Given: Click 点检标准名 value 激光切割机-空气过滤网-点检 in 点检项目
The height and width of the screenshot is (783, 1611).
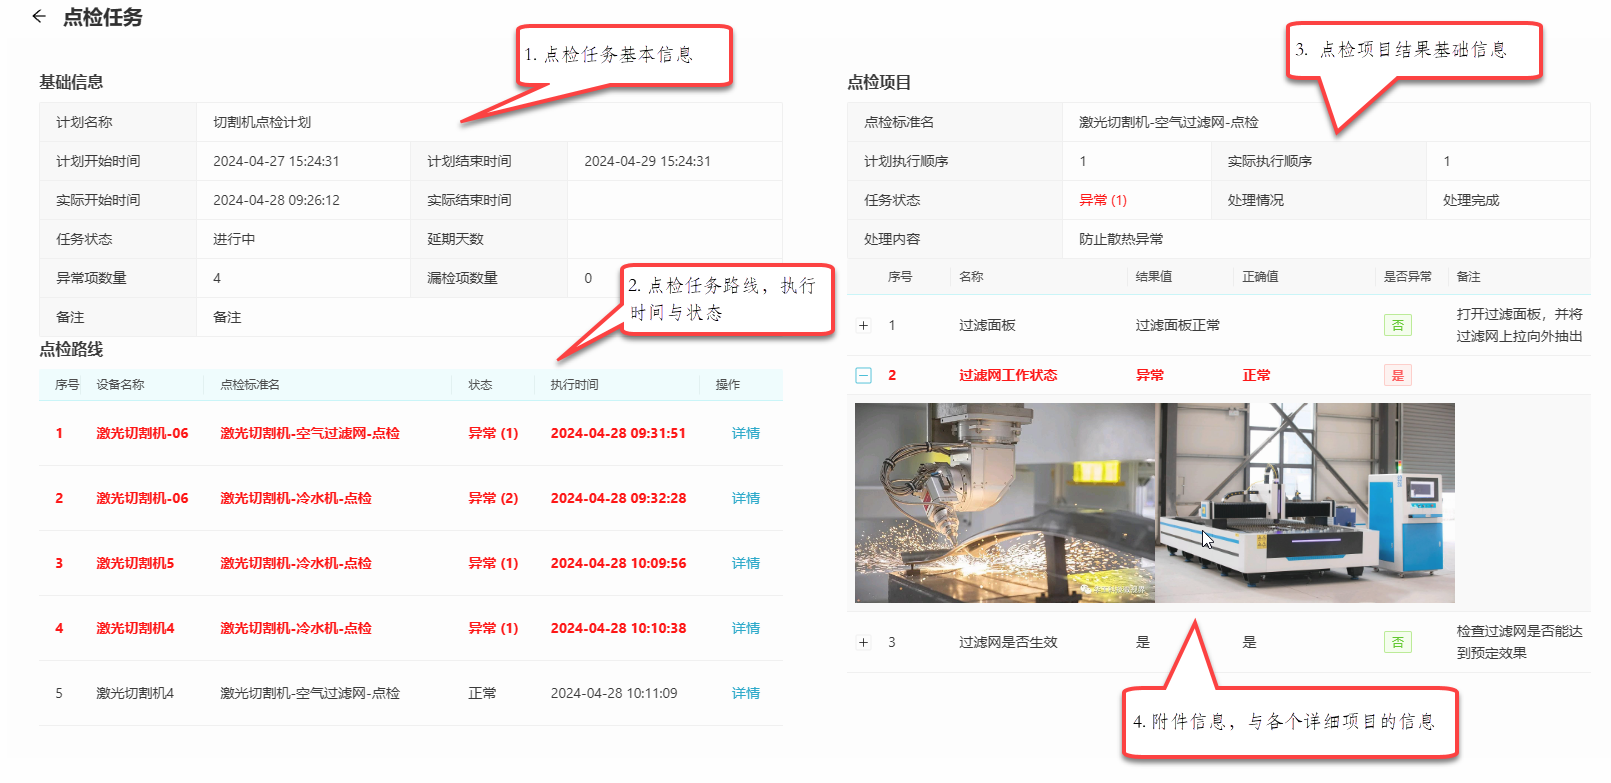Looking at the screenshot, I should 1169,122.
